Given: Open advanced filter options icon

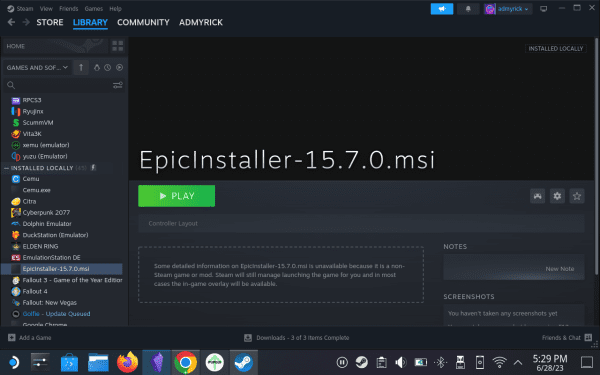Looking at the screenshot, I should (x=117, y=85).
